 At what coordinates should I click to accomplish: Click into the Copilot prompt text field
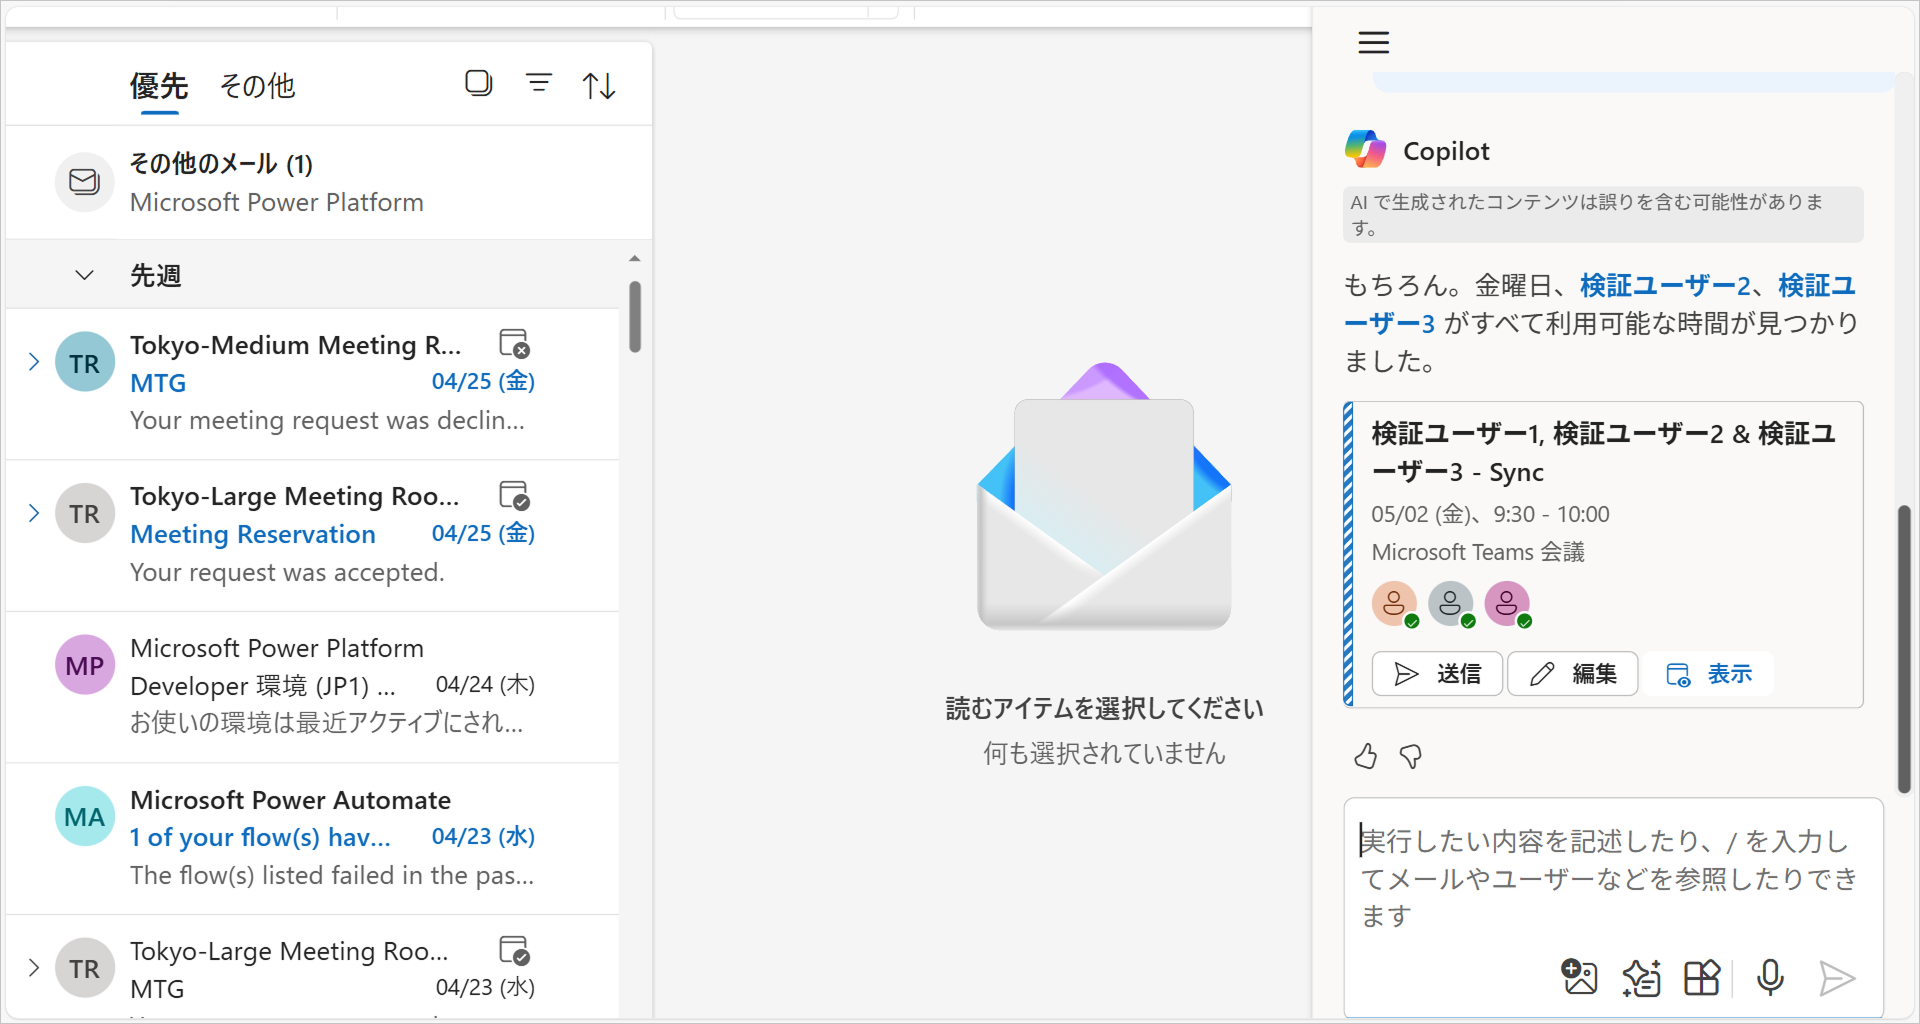[x=1608, y=877]
